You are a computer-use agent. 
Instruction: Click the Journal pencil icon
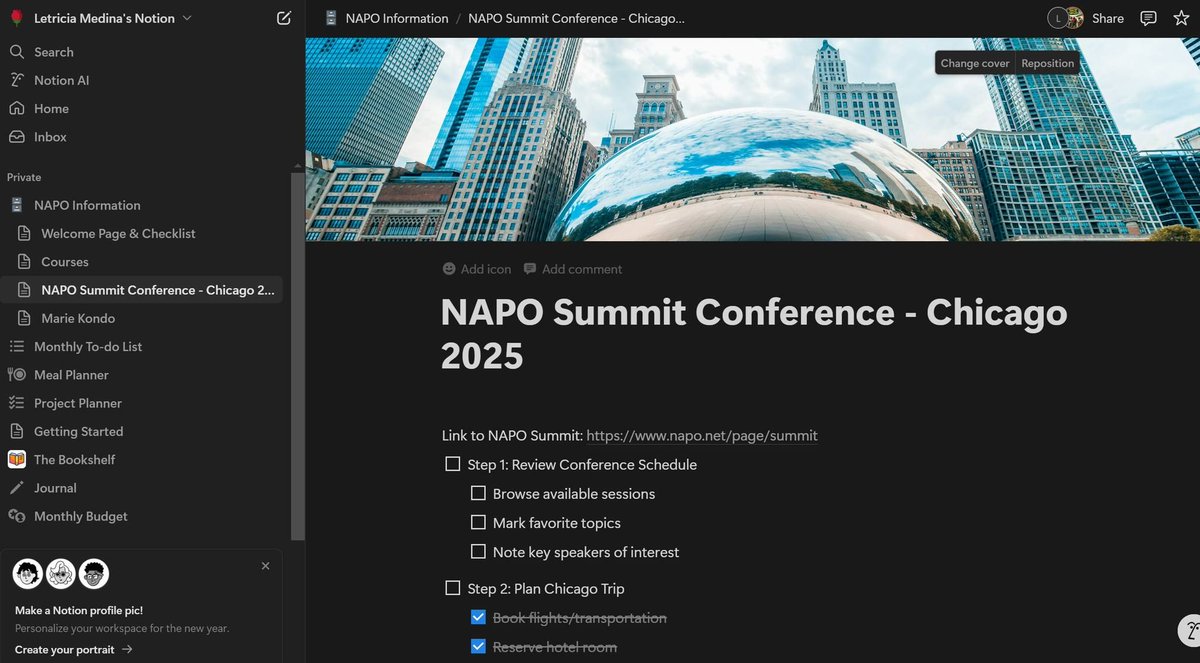point(16,488)
